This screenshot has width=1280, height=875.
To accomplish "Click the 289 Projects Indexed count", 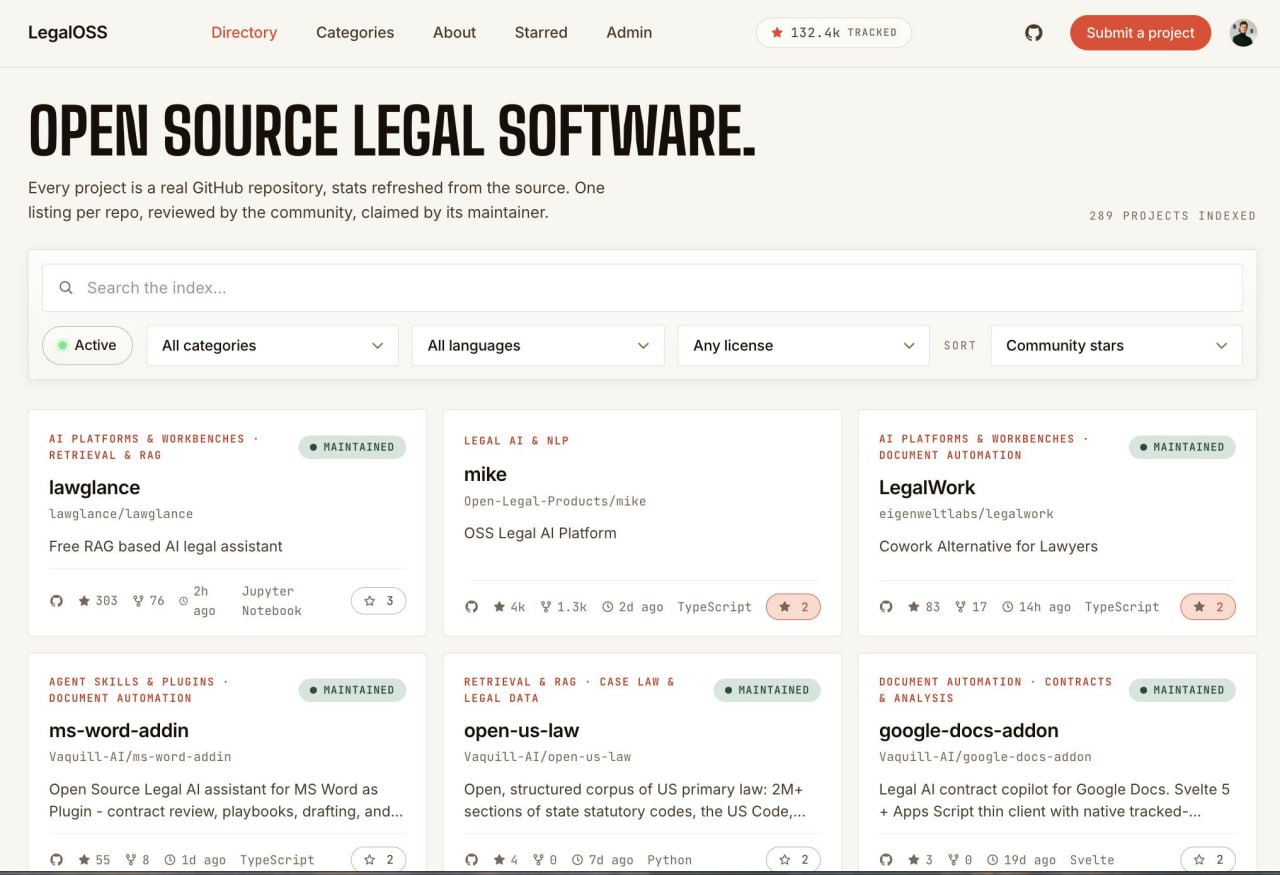I will (1172, 216).
